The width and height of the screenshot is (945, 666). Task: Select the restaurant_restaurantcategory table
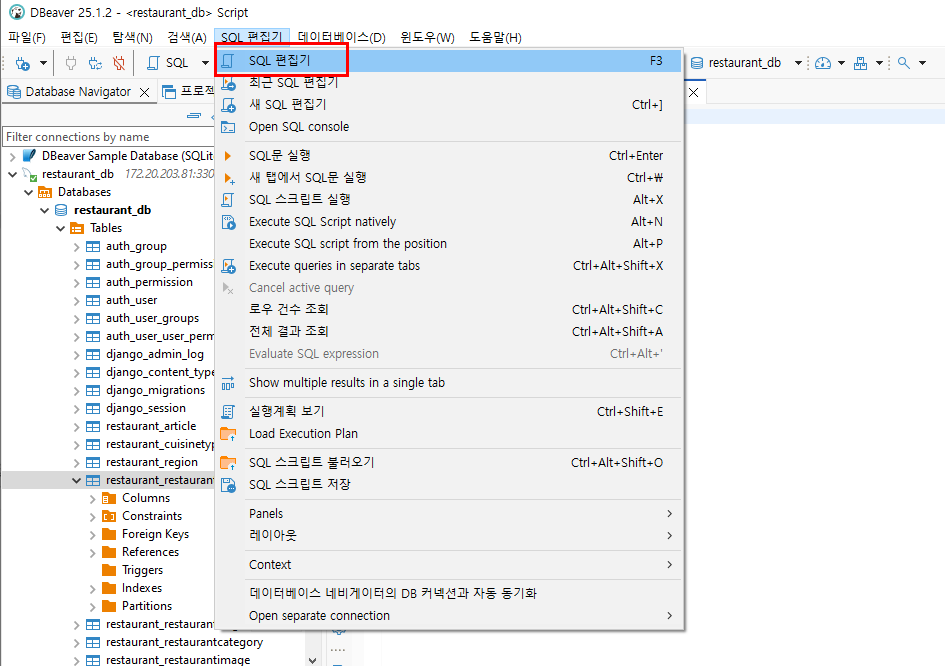184,642
